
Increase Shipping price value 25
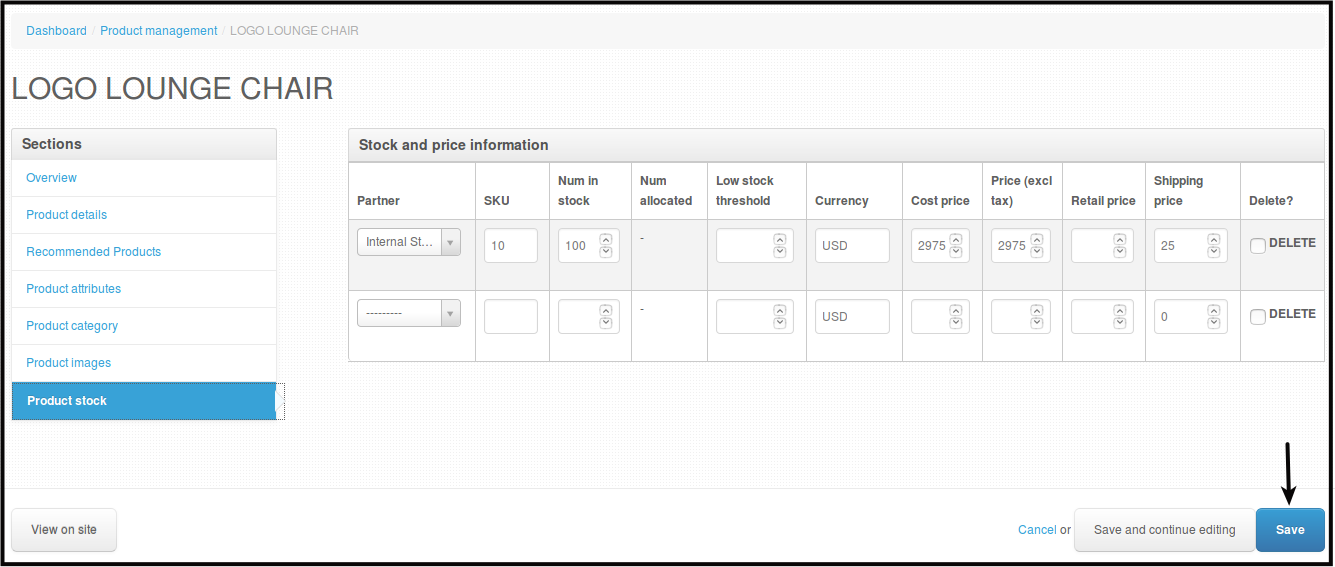pyautogui.click(x=1214, y=239)
